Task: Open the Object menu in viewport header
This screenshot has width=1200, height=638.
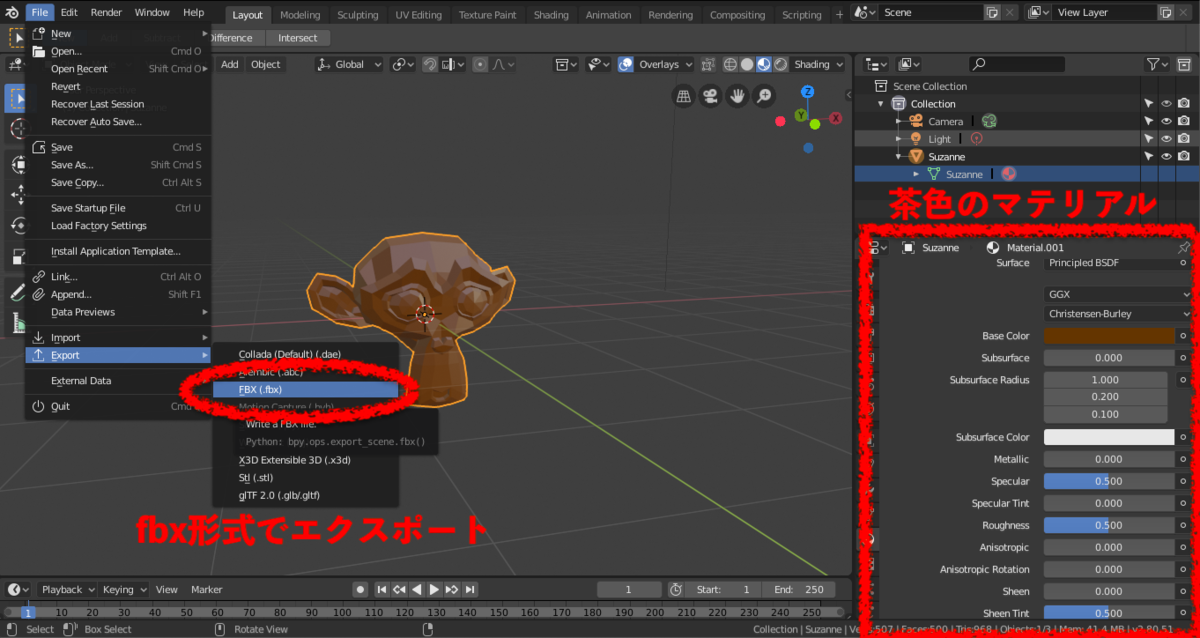Action: point(265,64)
